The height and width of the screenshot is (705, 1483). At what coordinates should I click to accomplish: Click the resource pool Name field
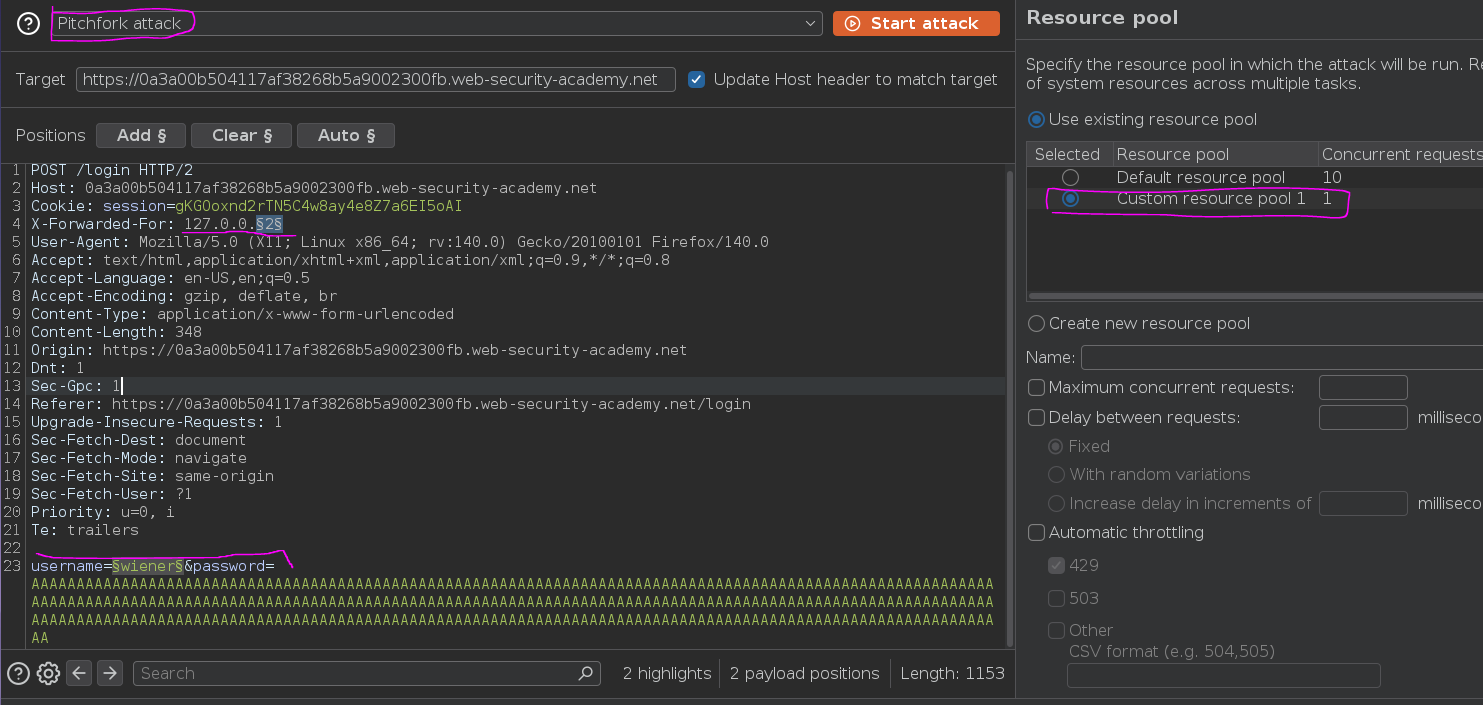tap(1282, 357)
